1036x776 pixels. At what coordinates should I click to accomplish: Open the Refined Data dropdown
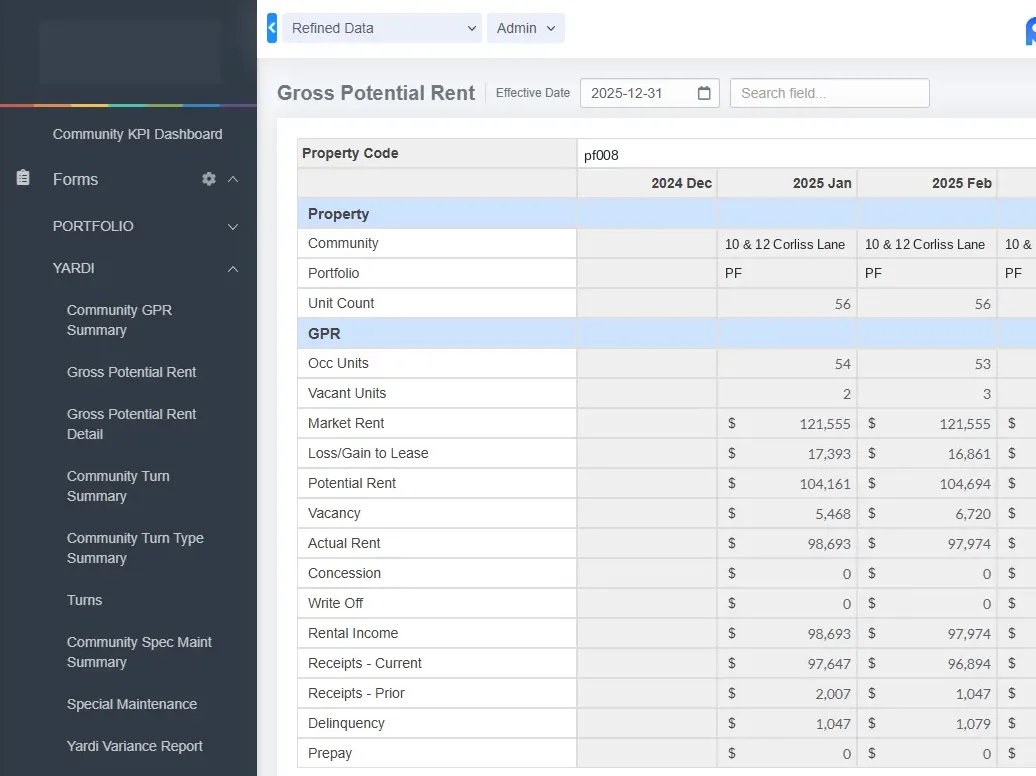click(382, 28)
